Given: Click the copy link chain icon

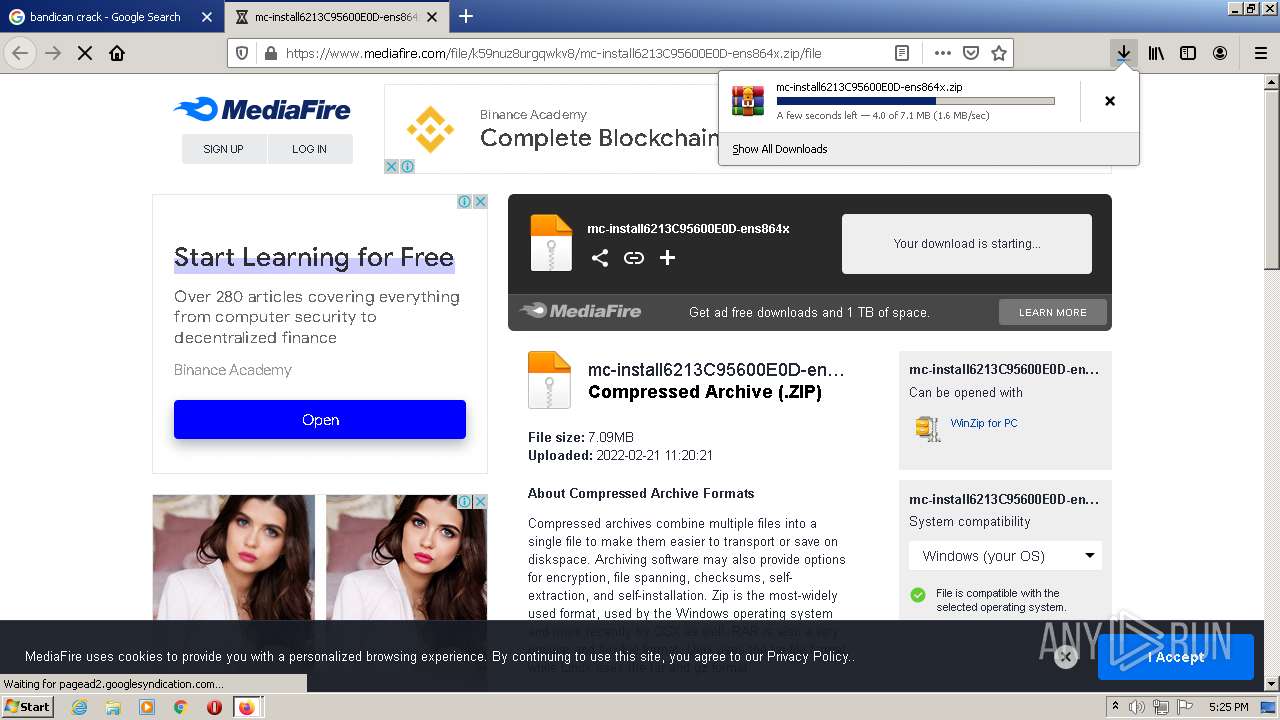Looking at the screenshot, I should click(x=634, y=258).
